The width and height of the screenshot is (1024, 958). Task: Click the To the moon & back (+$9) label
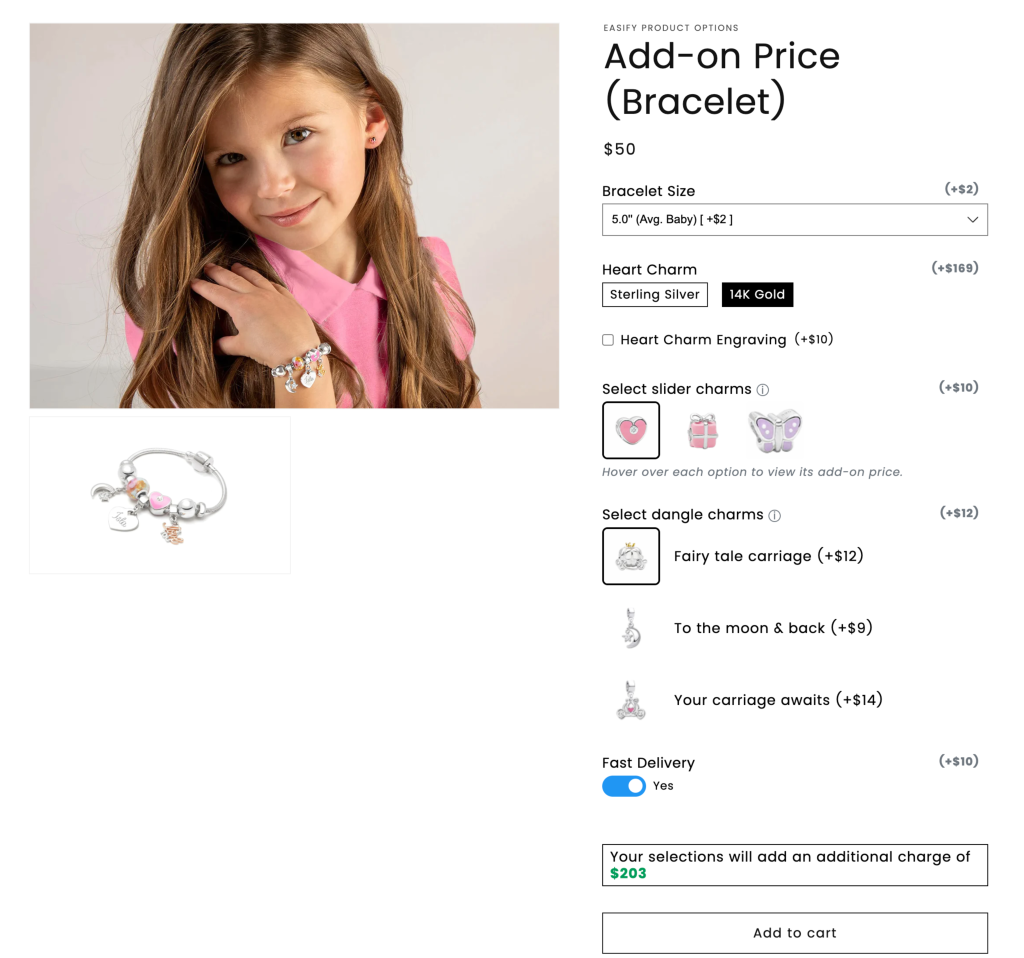coord(773,628)
